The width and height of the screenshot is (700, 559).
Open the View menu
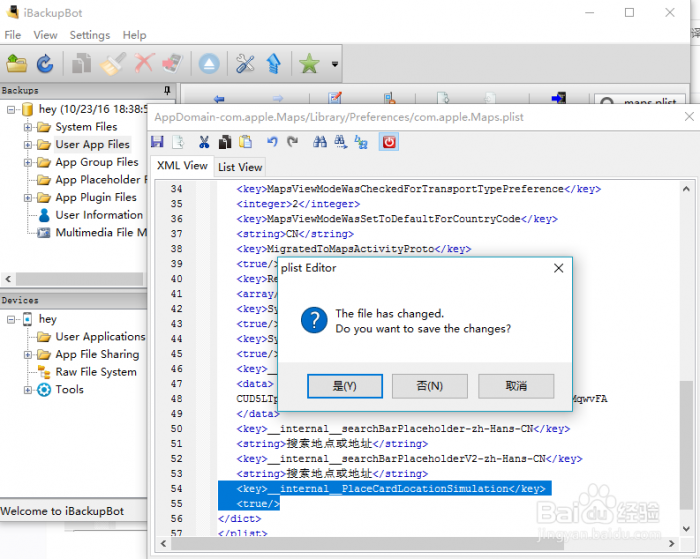pyautogui.click(x=45, y=35)
